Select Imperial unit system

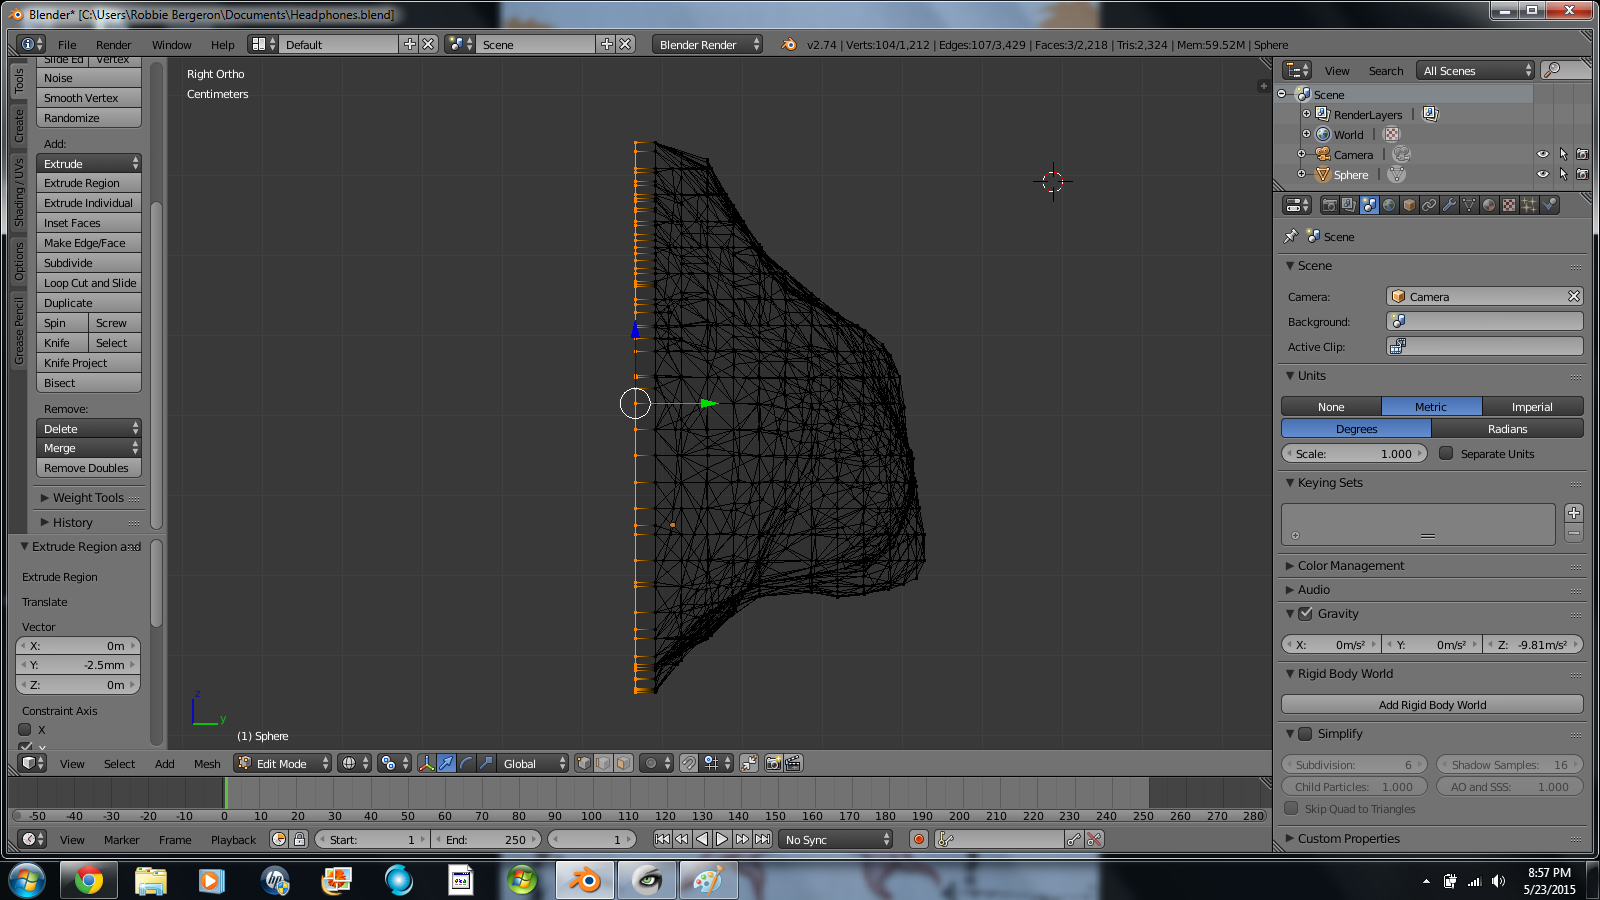1532,407
